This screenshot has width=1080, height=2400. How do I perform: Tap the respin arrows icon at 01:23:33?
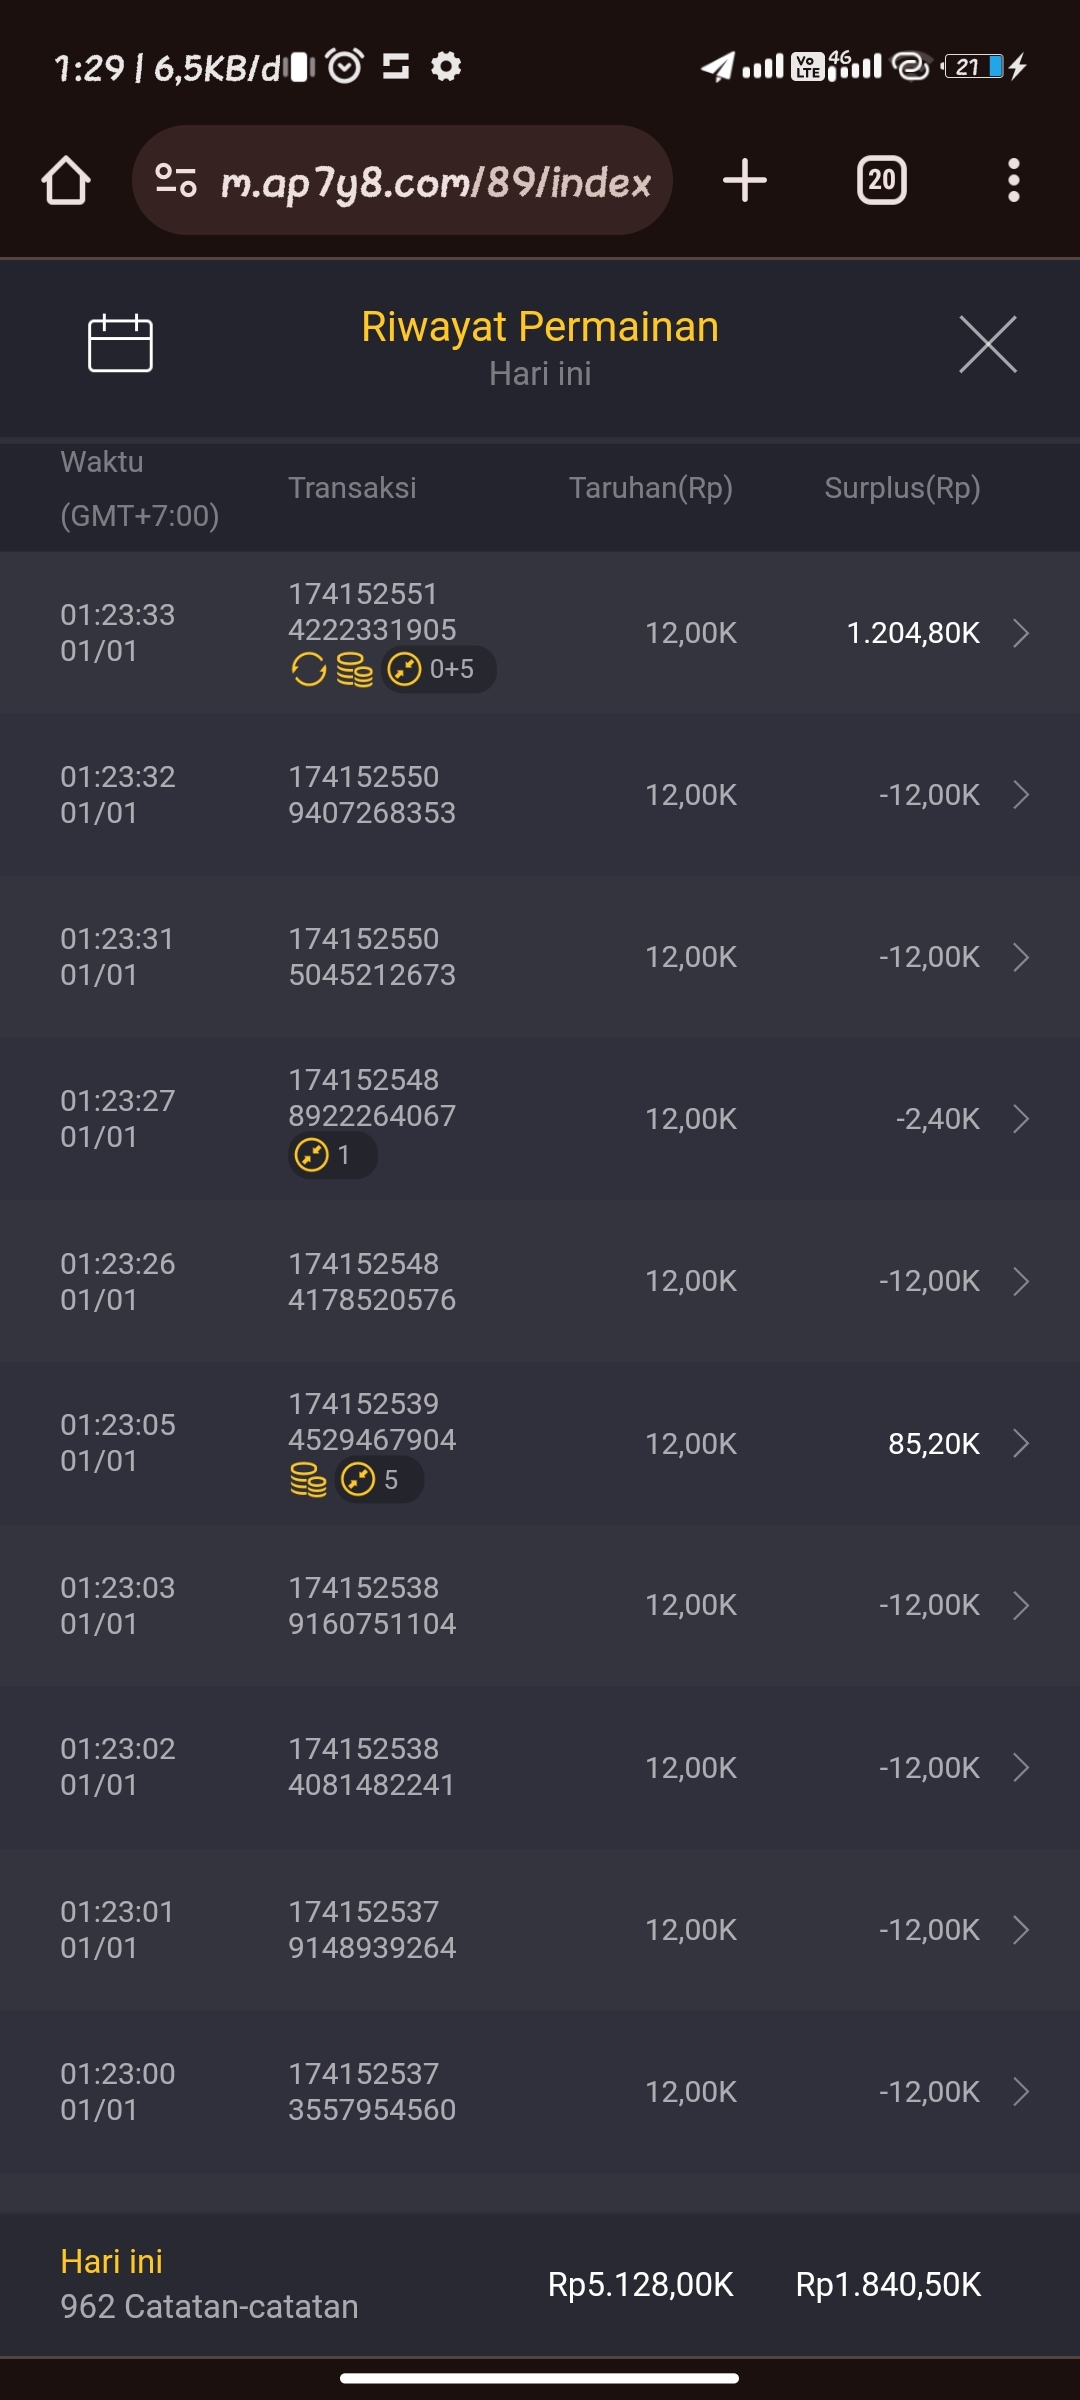(x=308, y=669)
